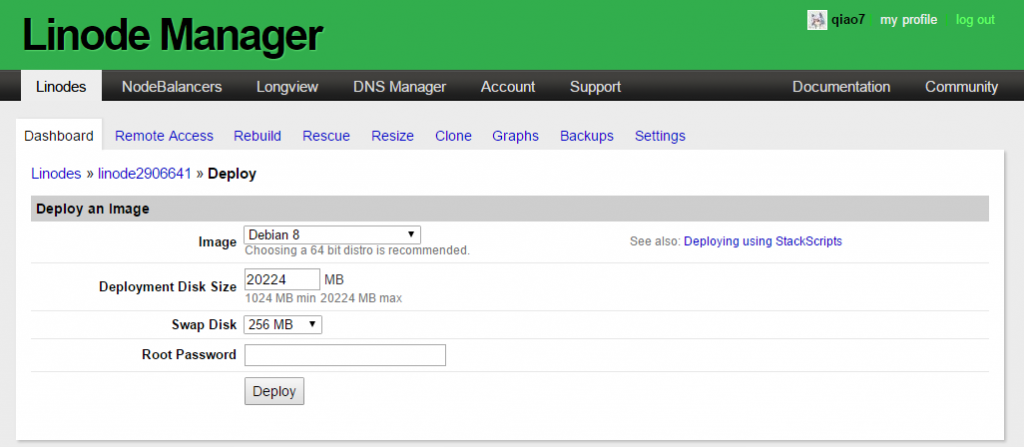
Task: Click the Root Password field label
Action: pyautogui.click(x=189, y=355)
